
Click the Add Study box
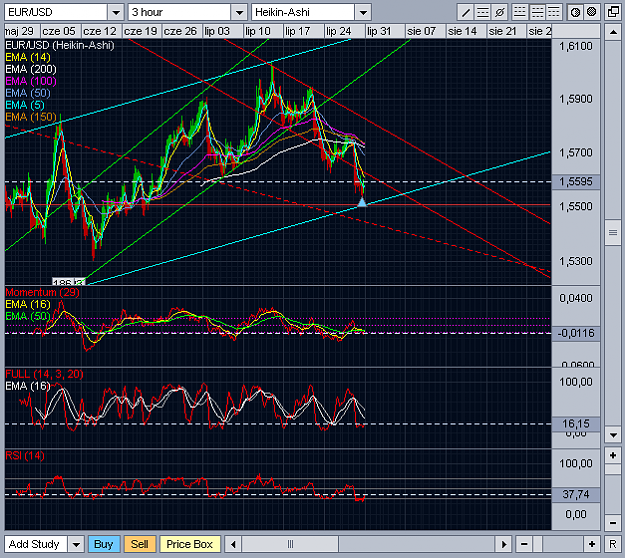click(36, 544)
